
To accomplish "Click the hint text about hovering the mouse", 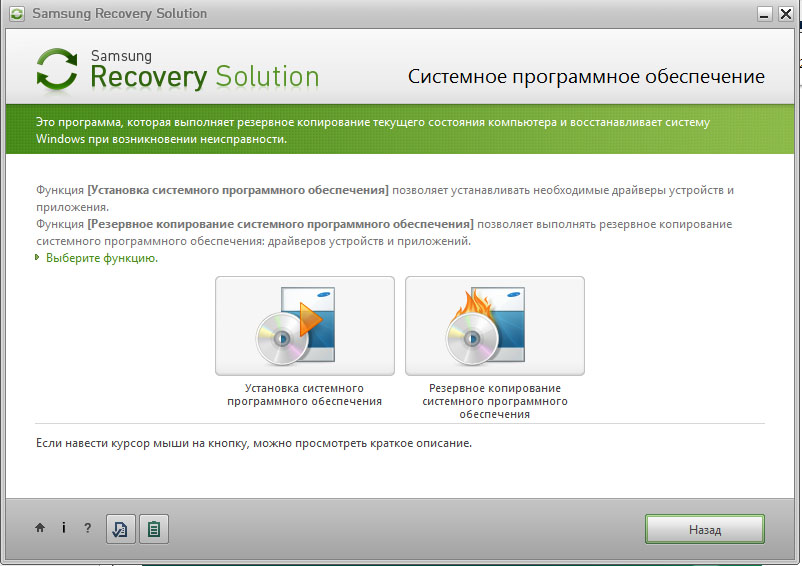I will [x=254, y=443].
